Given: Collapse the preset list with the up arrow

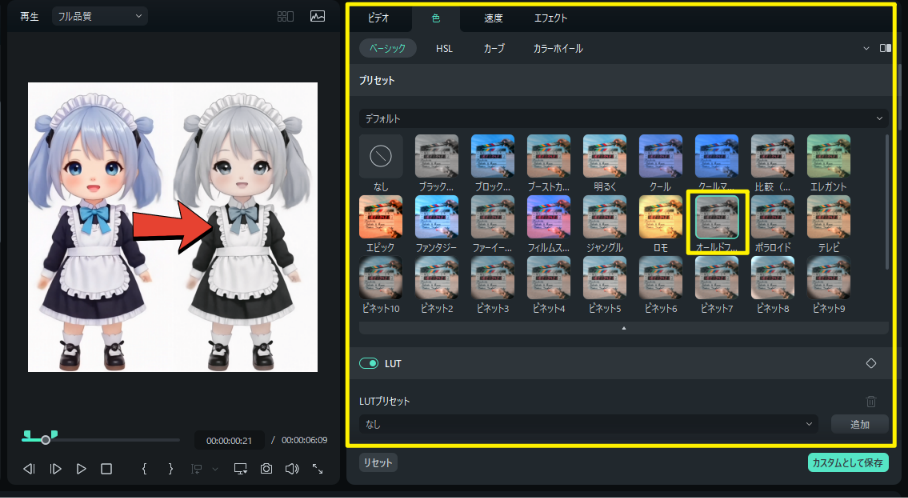Looking at the screenshot, I should click(x=624, y=328).
